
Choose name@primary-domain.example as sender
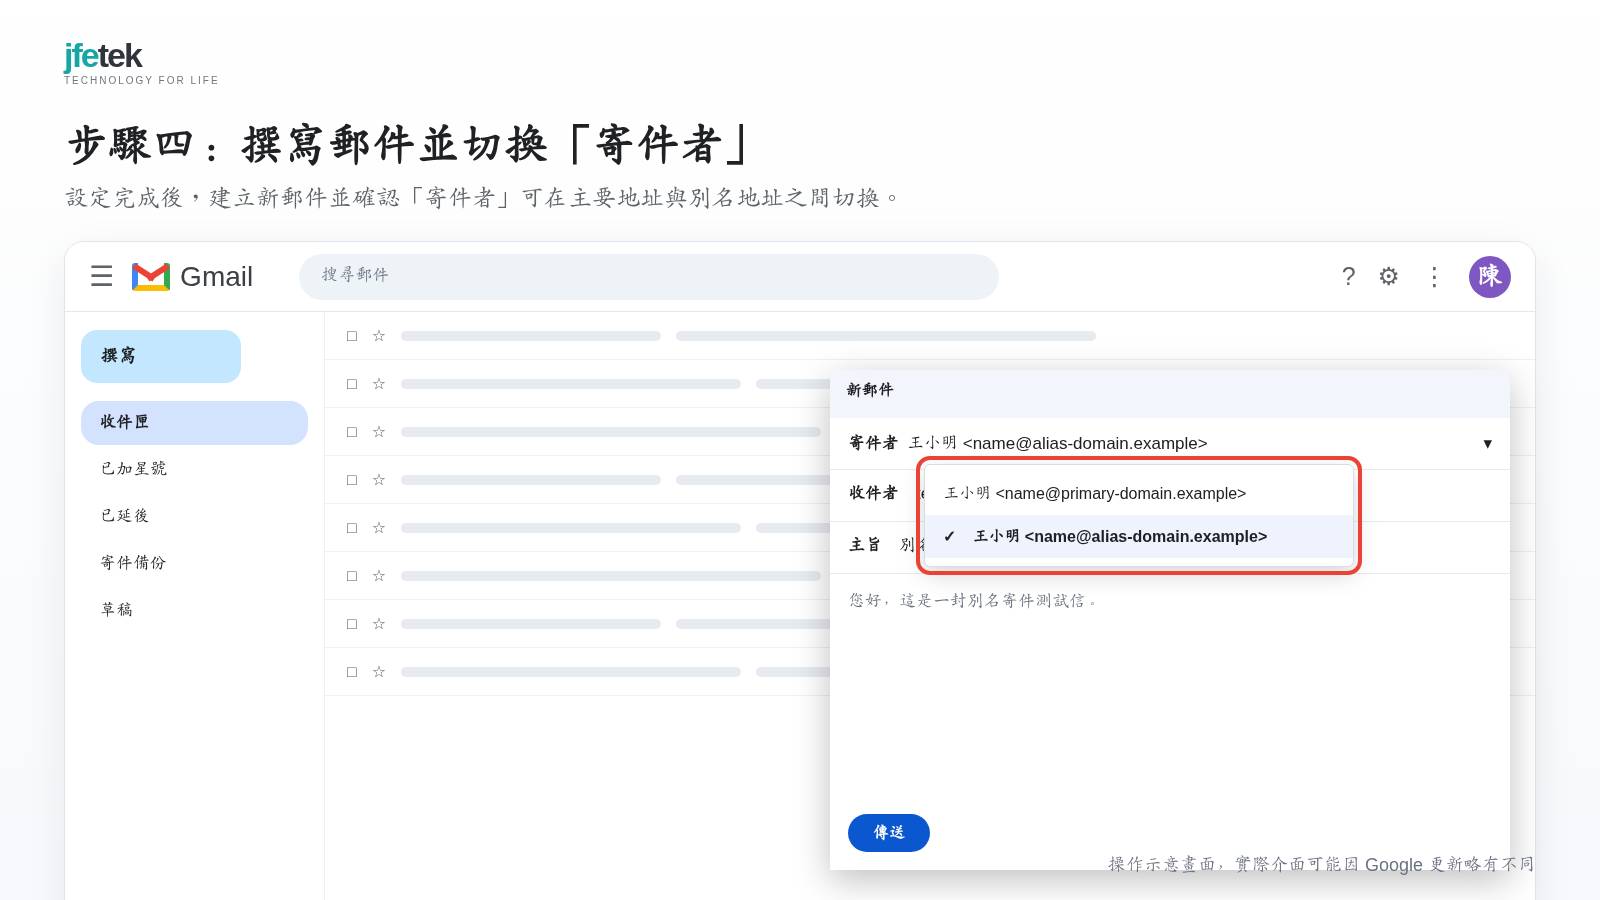pyautogui.click(x=1139, y=494)
